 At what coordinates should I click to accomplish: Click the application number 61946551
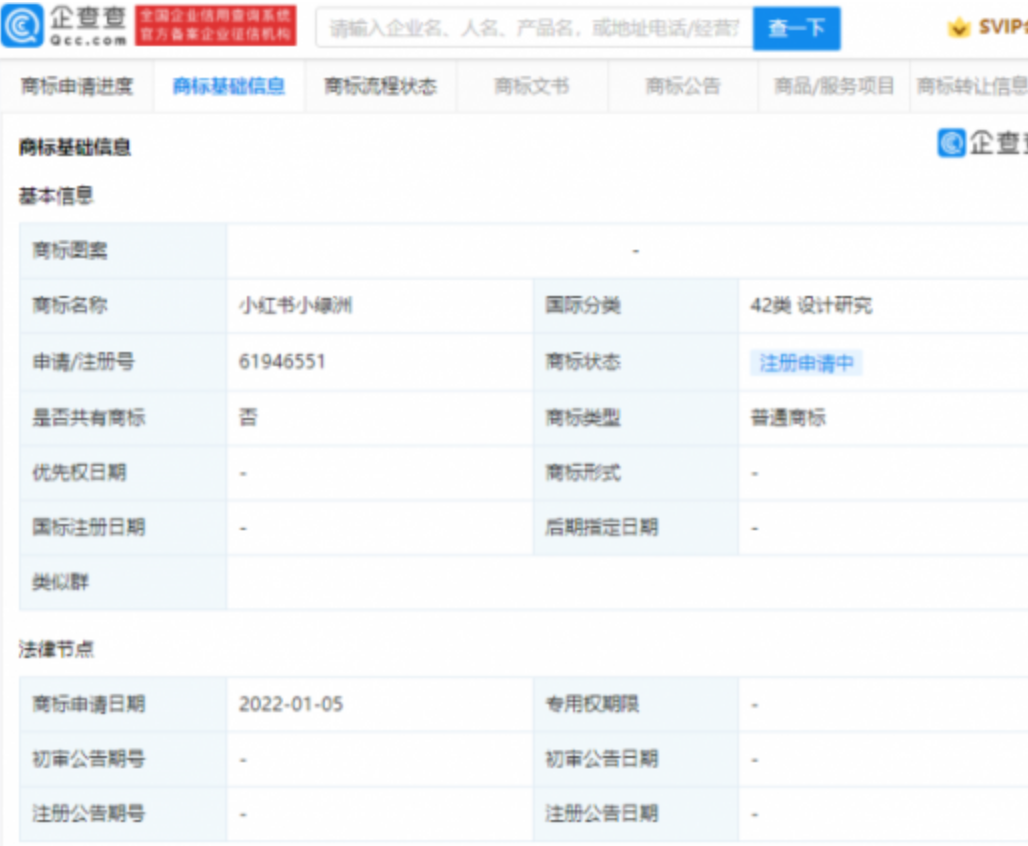[282, 362]
